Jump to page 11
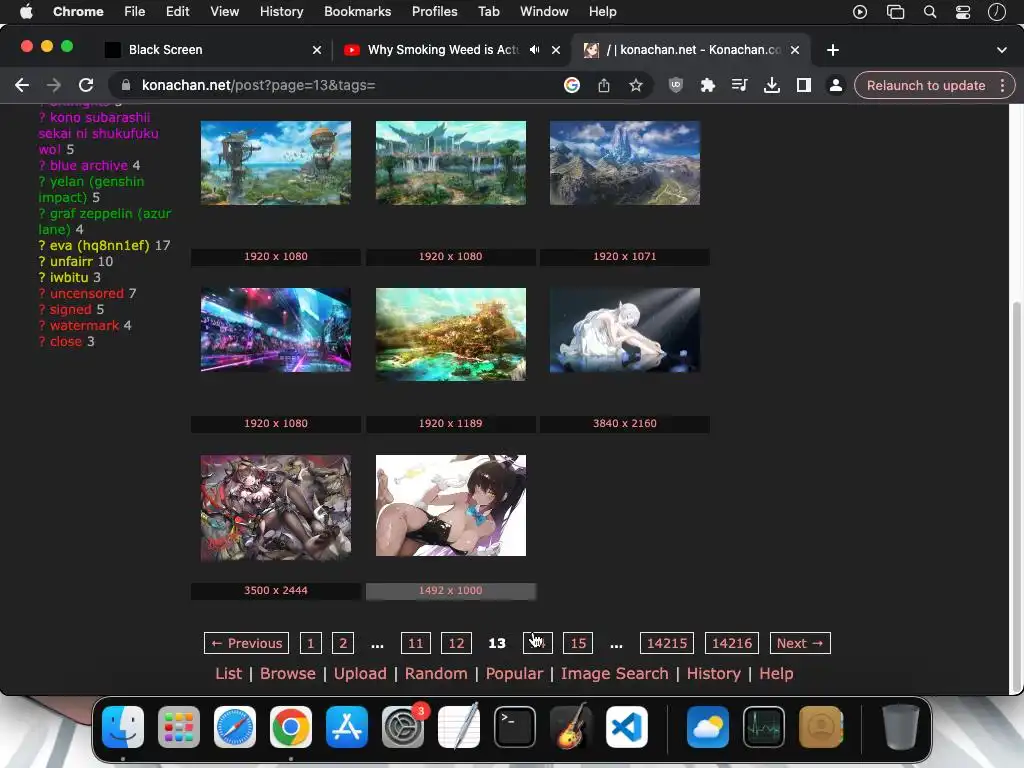This screenshot has height=768, width=1024. click(x=415, y=643)
